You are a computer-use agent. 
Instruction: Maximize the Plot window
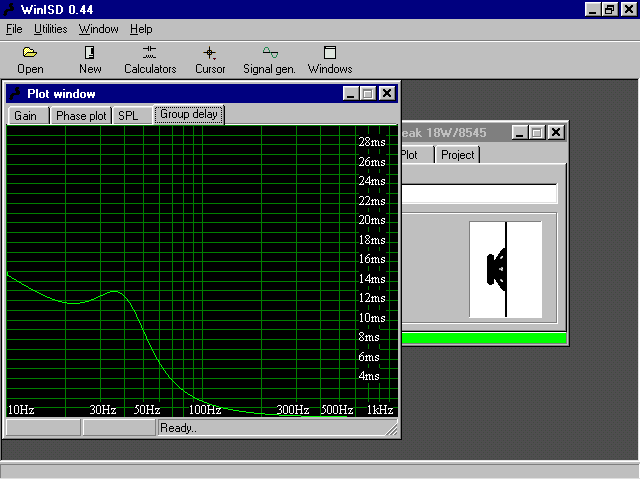[x=367, y=93]
